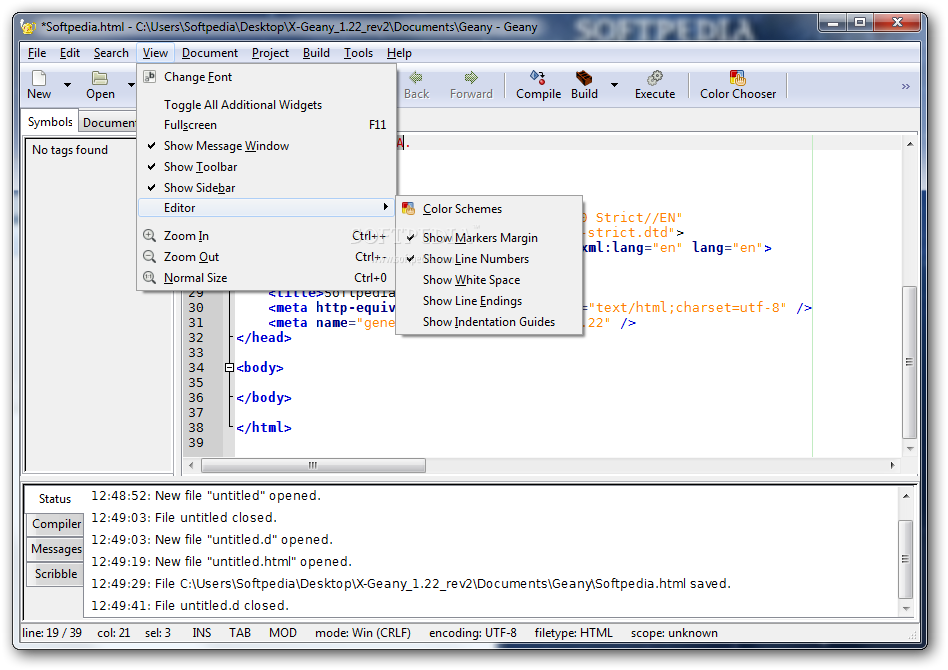Click the New file toolbar icon

pos(39,78)
